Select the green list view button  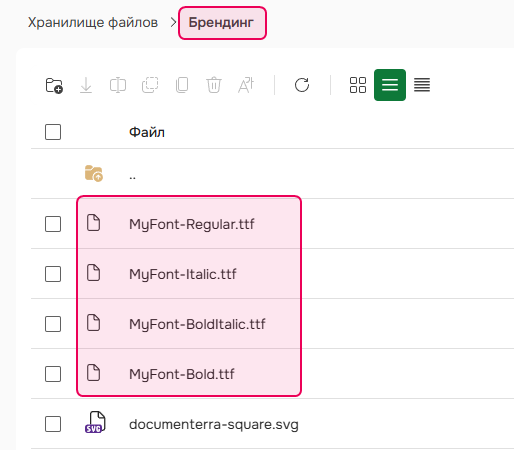coord(390,85)
